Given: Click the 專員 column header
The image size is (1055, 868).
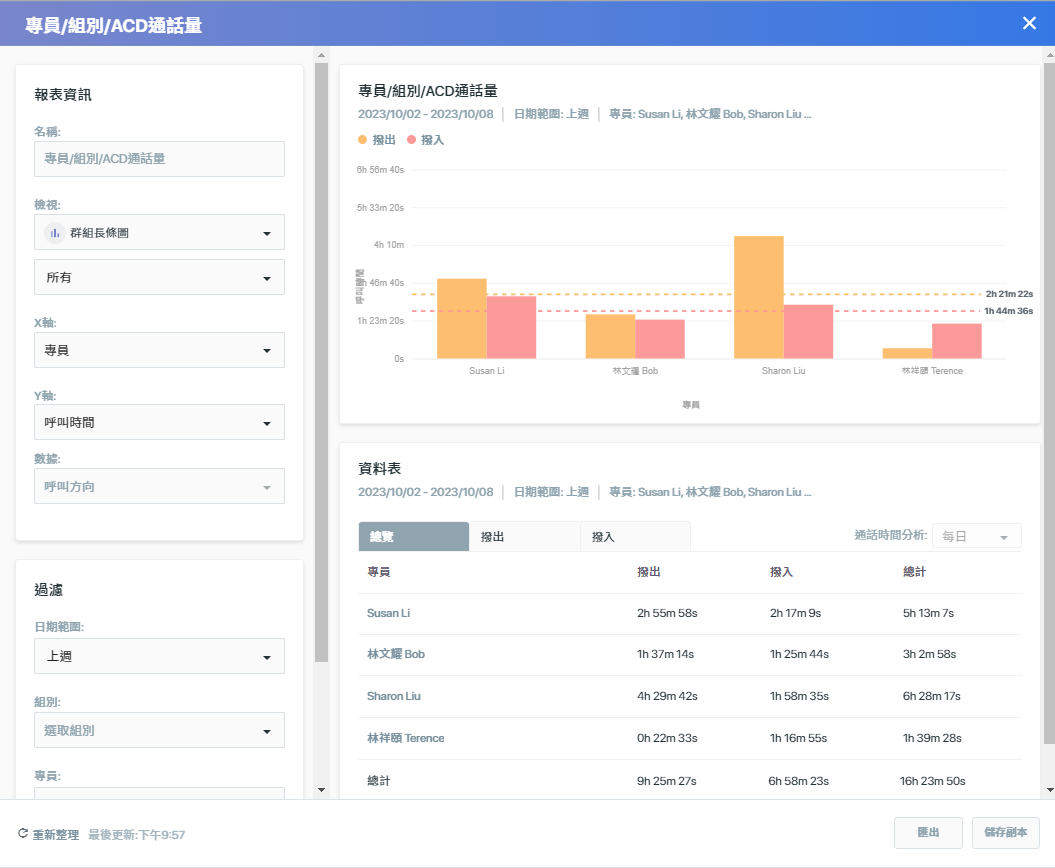Looking at the screenshot, I should (379, 572).
